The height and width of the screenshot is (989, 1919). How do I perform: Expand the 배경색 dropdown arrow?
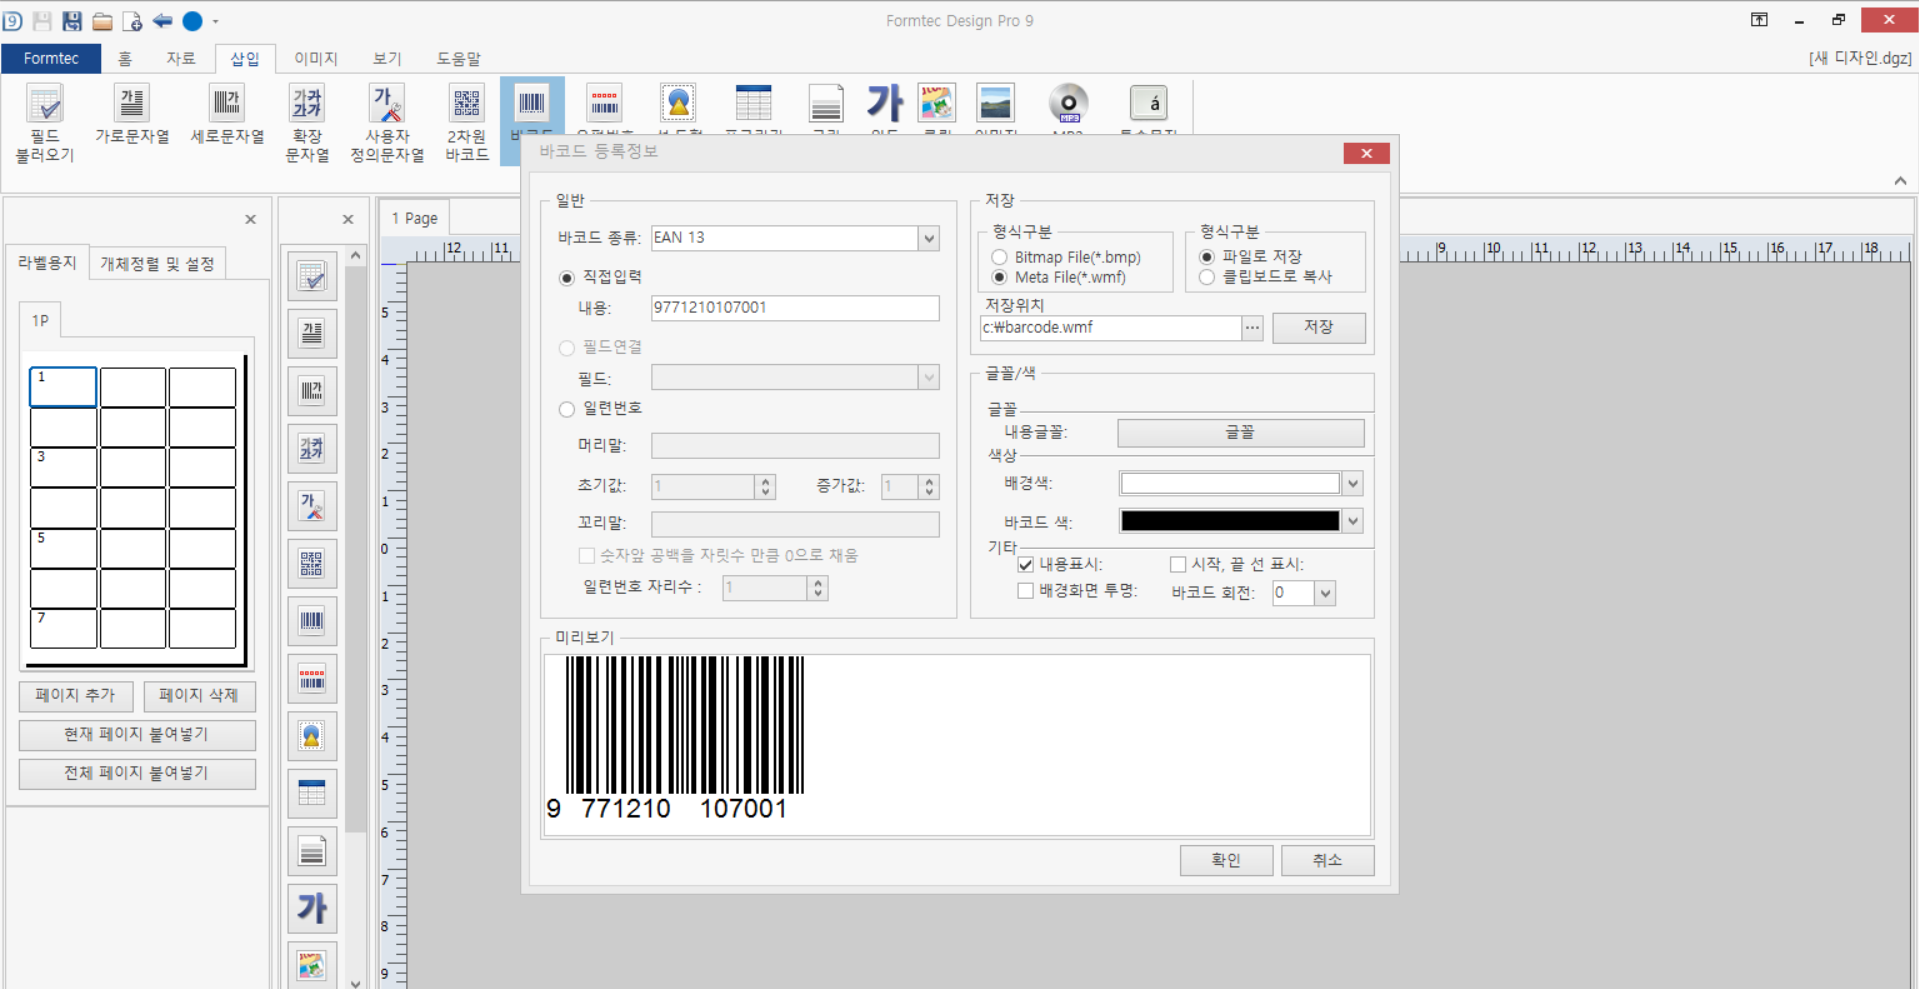[x=1353, y=484]
